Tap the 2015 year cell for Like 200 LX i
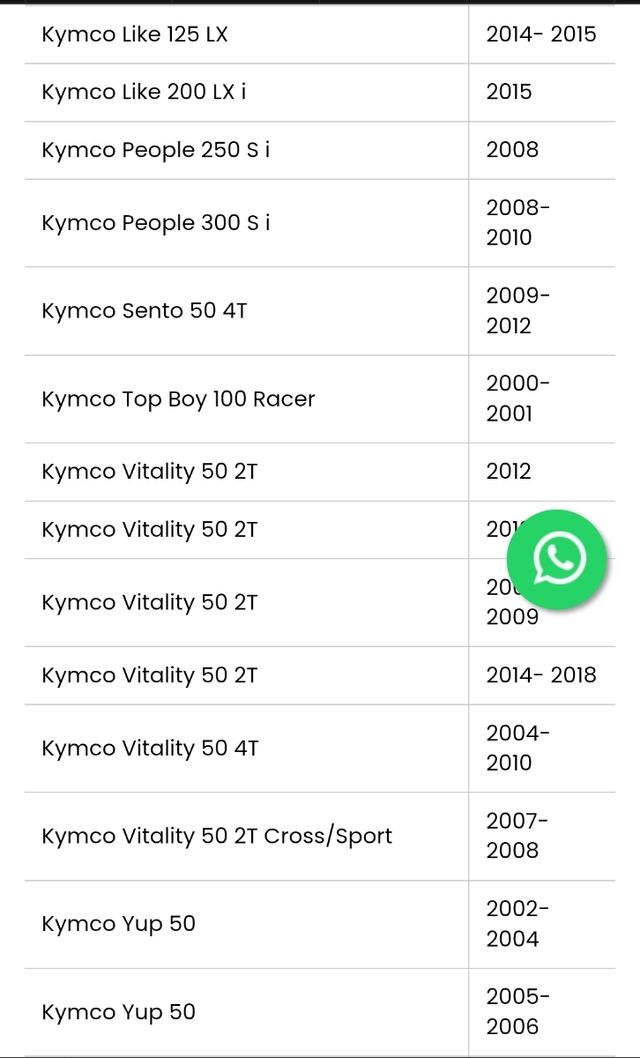The image size is (640, 1058). pos(509,92)
